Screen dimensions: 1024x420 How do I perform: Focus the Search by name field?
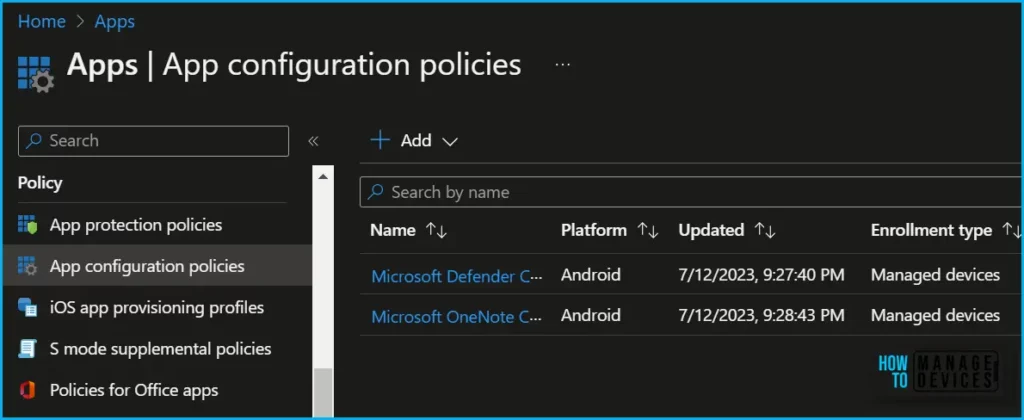[x=691, y=192]
